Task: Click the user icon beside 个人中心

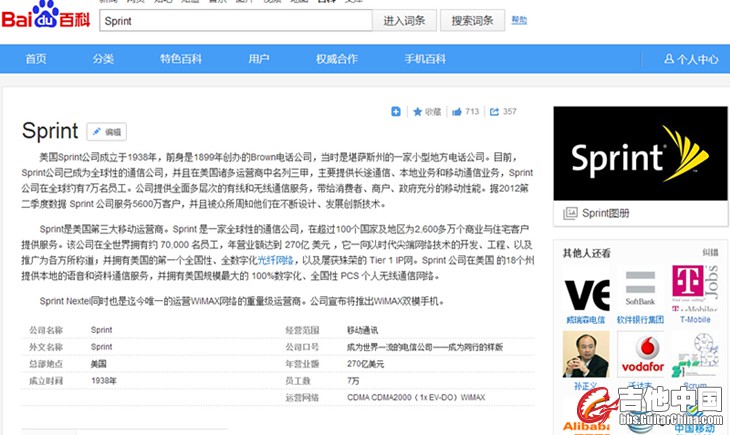Action: [669, 59]
